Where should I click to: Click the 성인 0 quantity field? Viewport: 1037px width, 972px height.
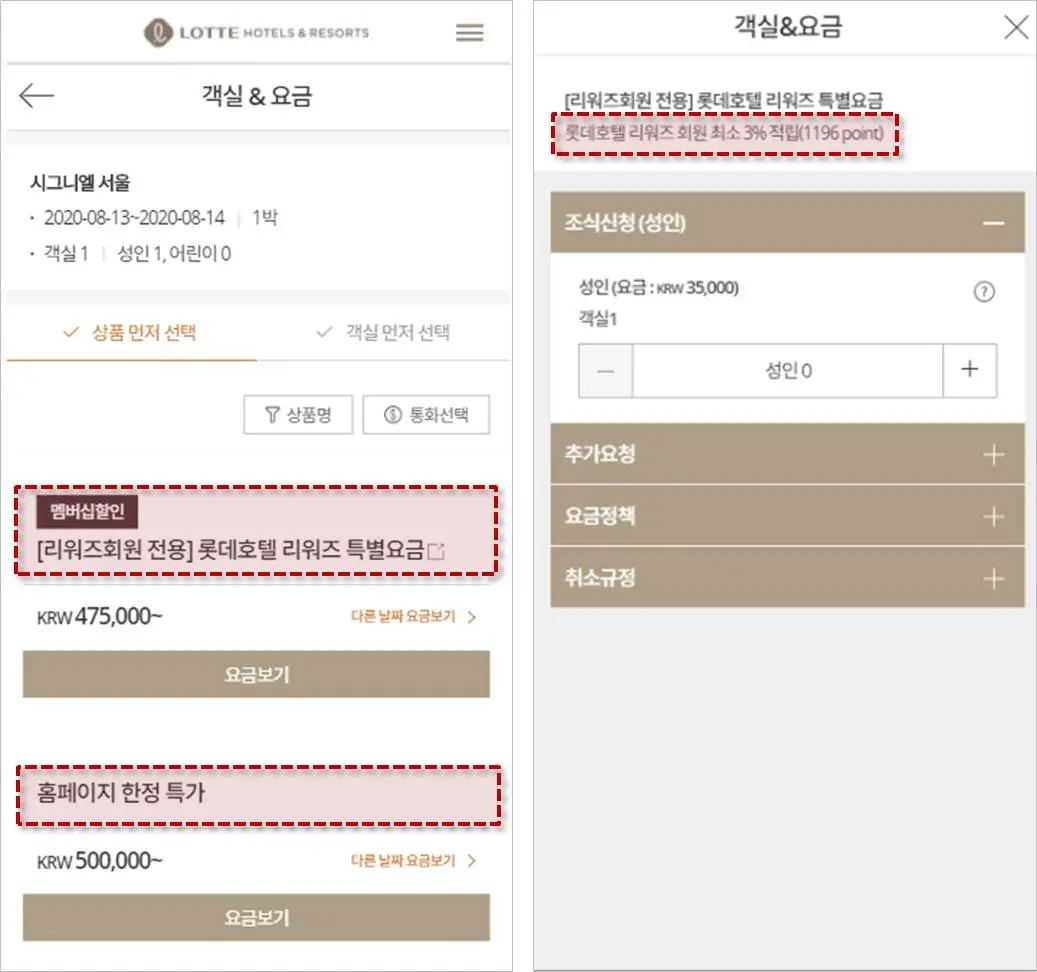point(788,370)
